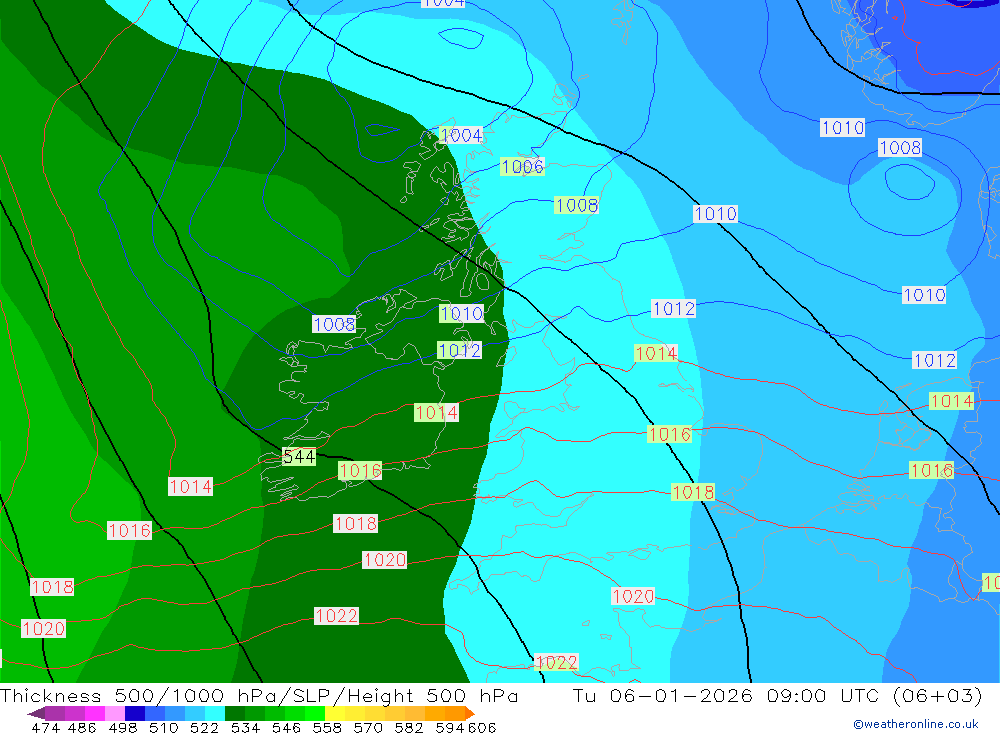Click the legend value 582
Screen dimensions: 1000x733
408,727
